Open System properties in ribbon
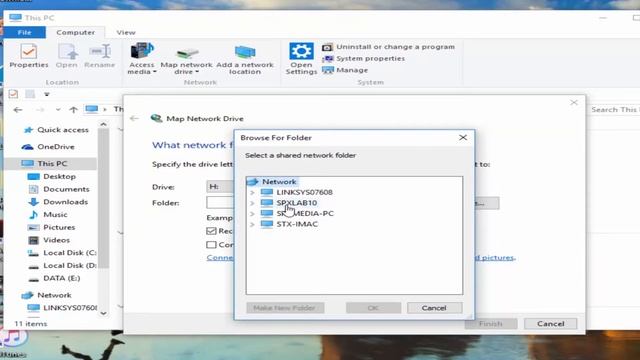The width and height of the screenshot is (640, 360). 363,58
